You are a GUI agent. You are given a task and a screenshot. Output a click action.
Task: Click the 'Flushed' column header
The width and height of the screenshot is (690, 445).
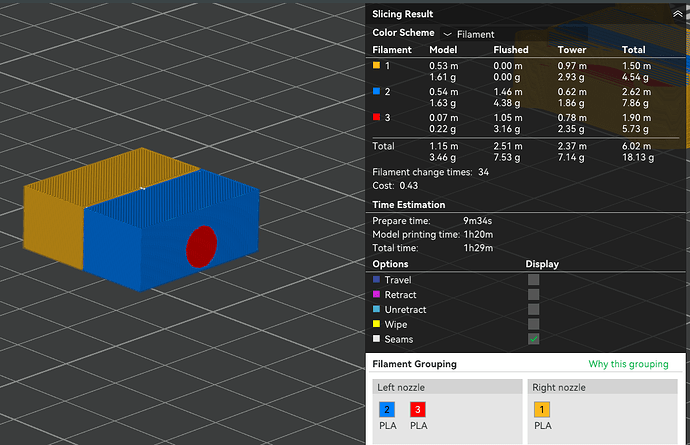coord(511,50)
